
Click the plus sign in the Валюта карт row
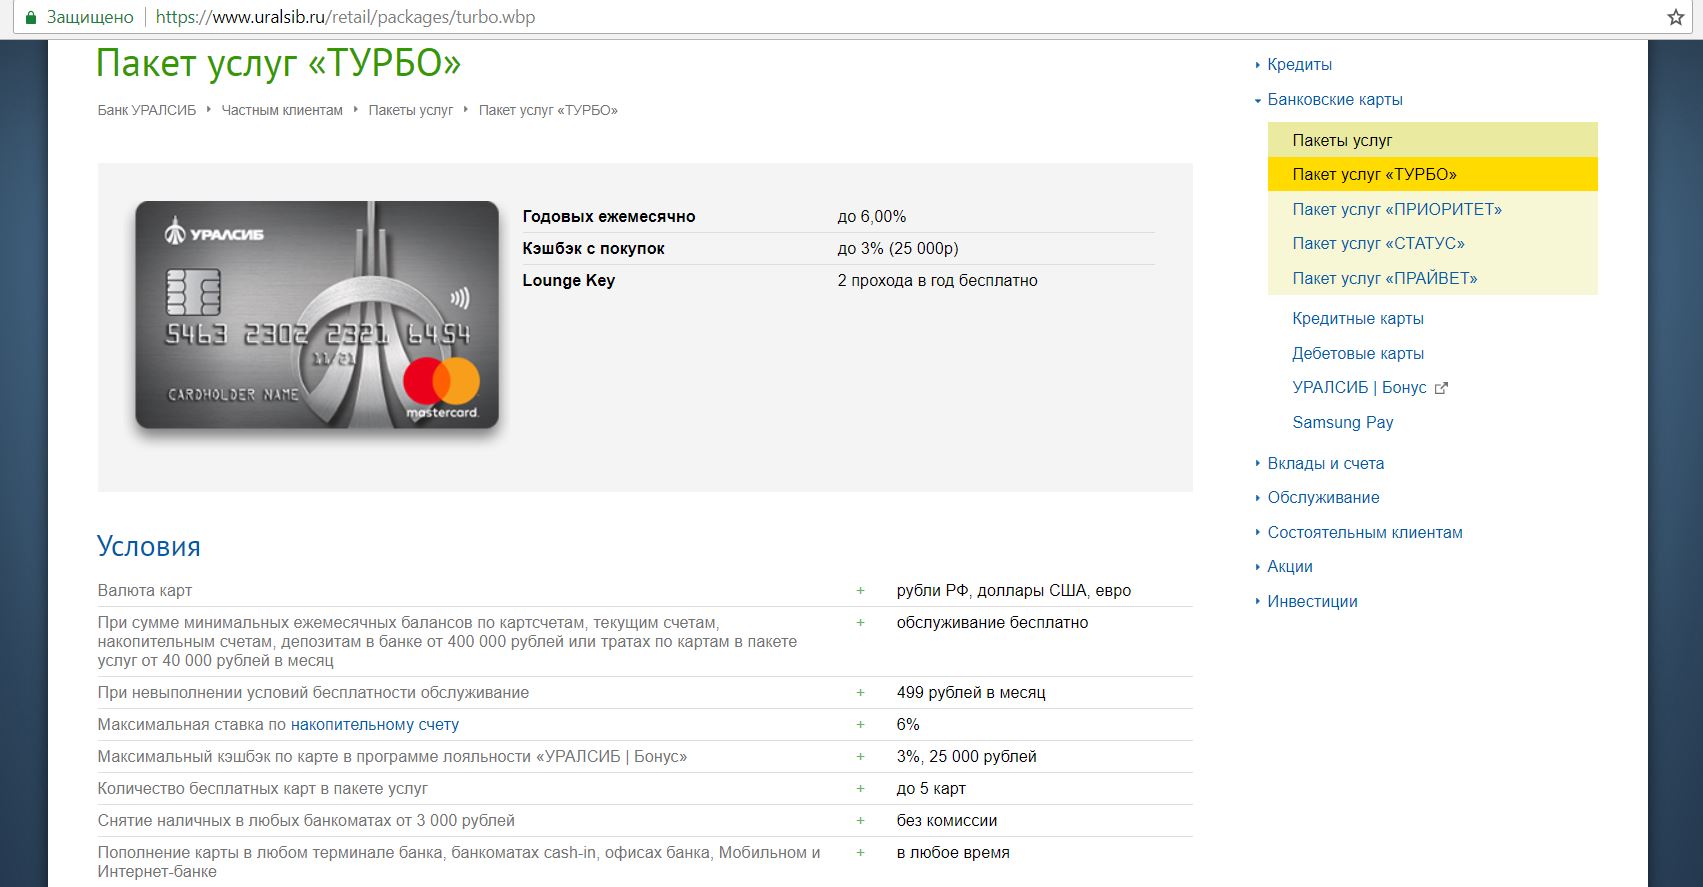click(x=860, y=591)
